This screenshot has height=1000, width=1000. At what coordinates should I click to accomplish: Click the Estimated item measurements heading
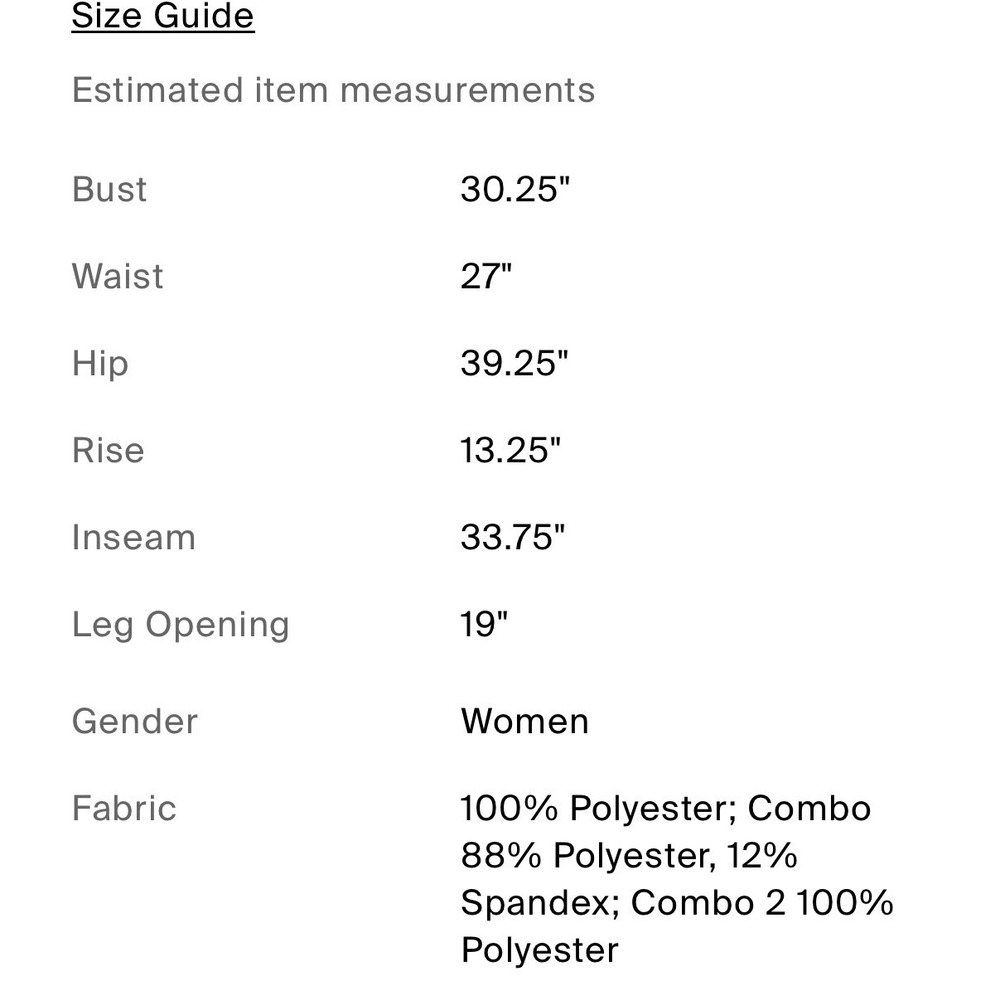tap(334, 90)
